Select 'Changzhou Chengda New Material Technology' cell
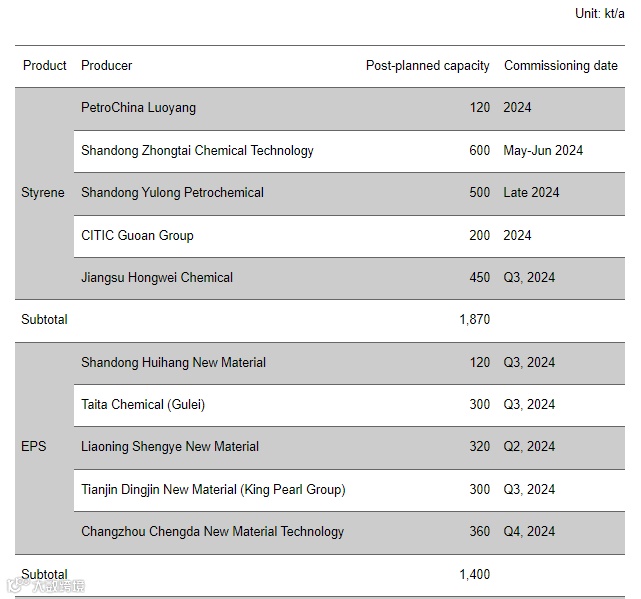Viewport: 641px width, 599px height. [x=213, y=532]
